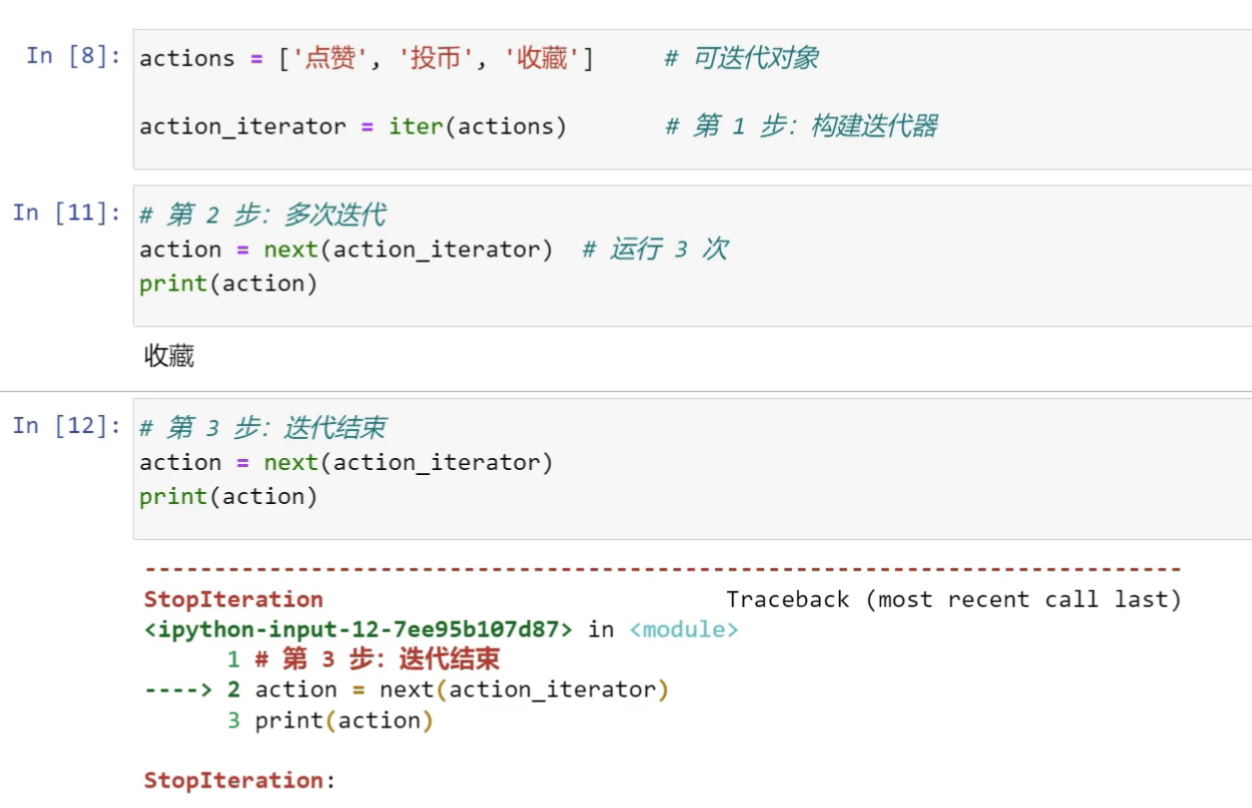The image size is (1252, 808).
Task: Place cursor in the actions list assignment line
Action: click(365, 59)
